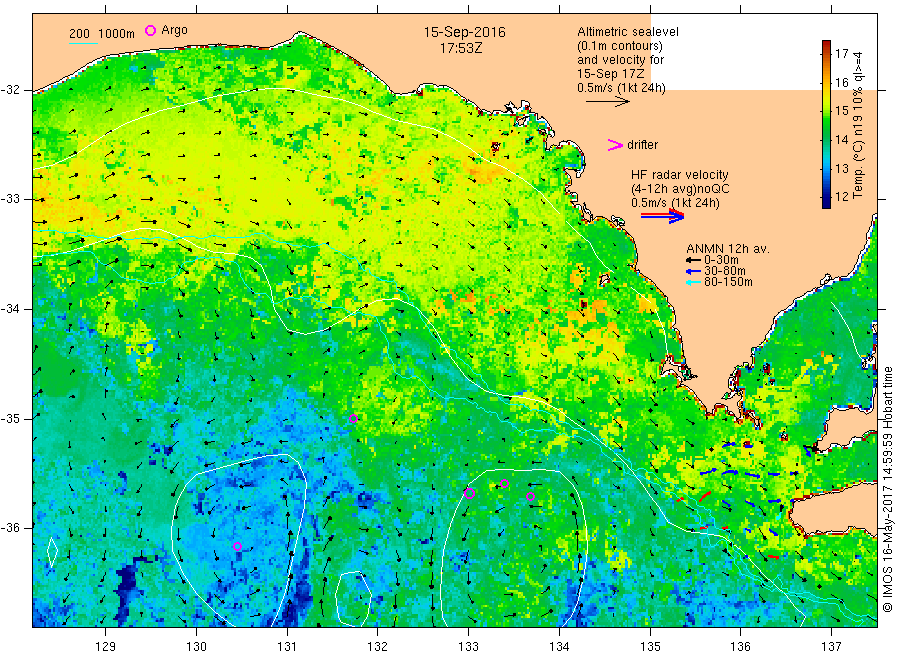Image resolution: width=900 pixels, height=660 pixels.
Task: Click the dark blue colorbar end near 12
Action: point(827,200)
